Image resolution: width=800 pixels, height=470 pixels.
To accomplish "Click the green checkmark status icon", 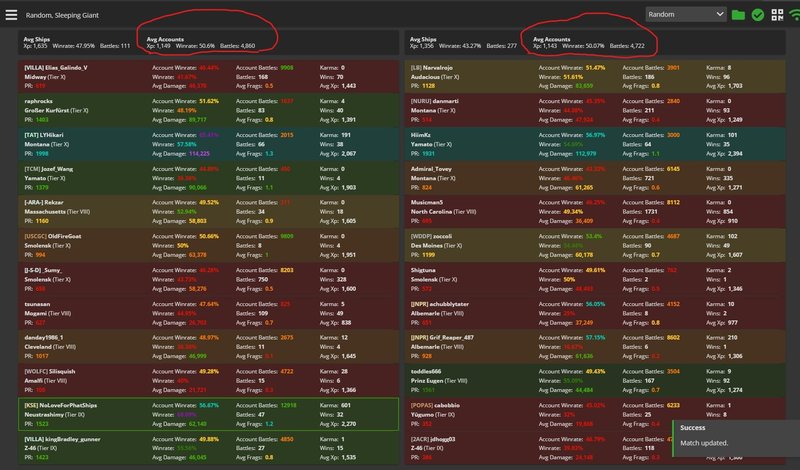I will 758,15.
